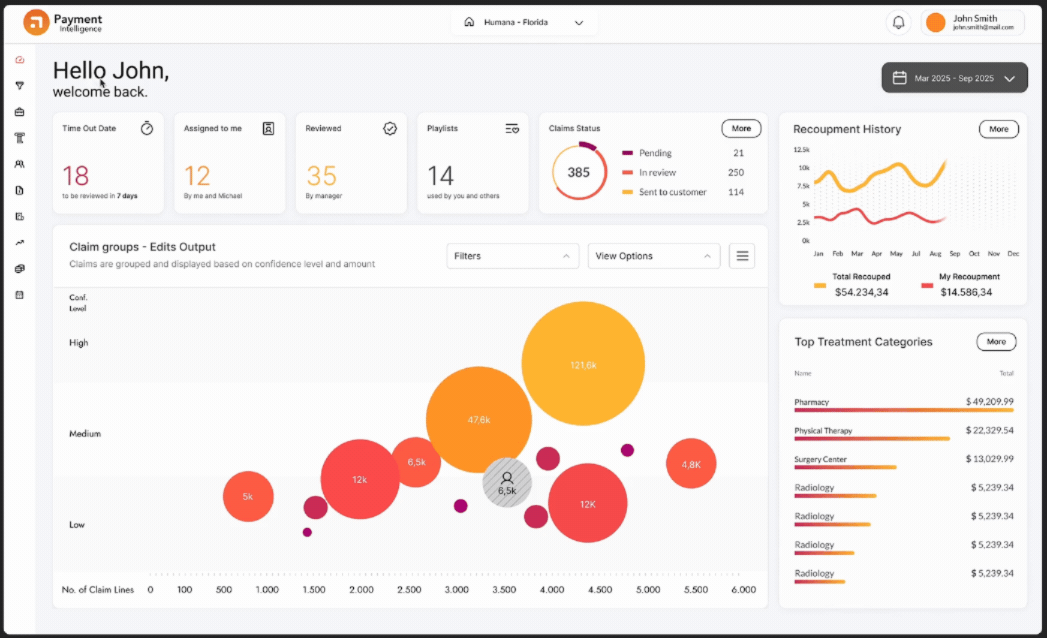Viewport: 1047px width, 638px height.
Task: Click More button in Recoupment History
Action: coord(998,129)
